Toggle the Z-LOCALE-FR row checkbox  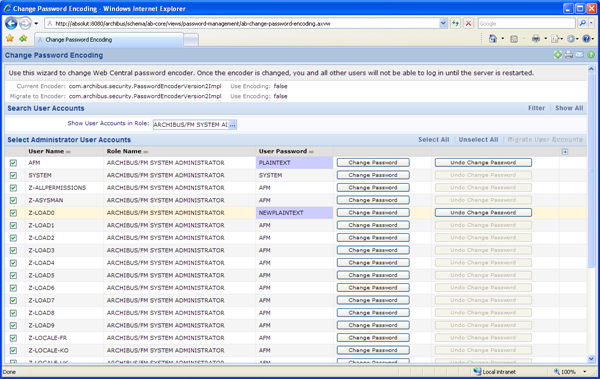coord(13,338)
